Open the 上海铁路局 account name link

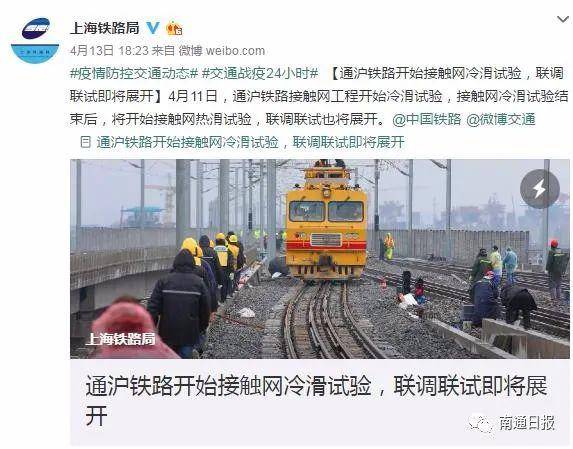[x=105, y=28]
